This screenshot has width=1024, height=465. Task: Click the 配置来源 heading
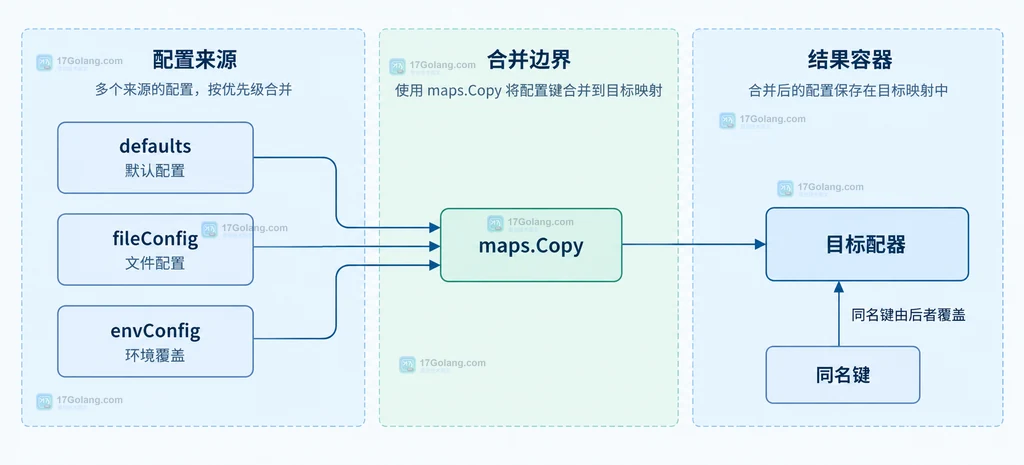[194, 60]
